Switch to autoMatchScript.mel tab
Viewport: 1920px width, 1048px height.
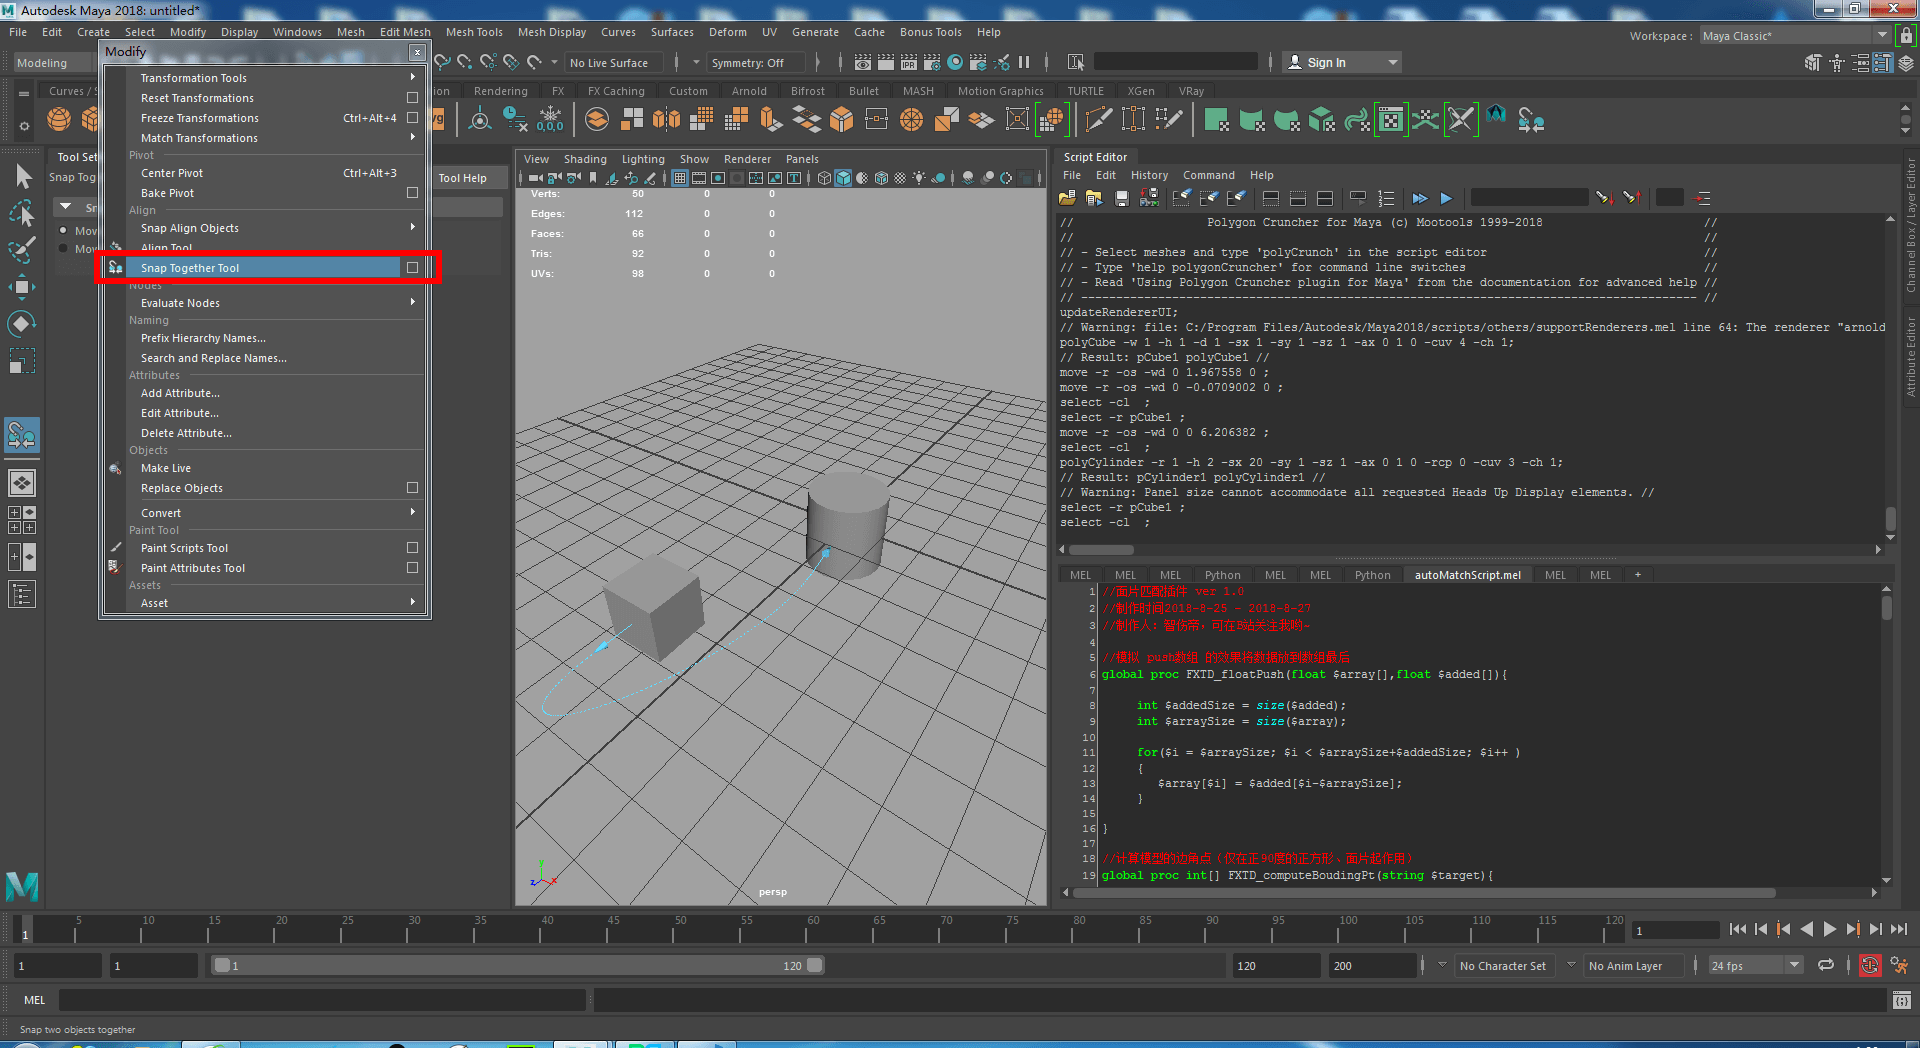point(1467,575)
